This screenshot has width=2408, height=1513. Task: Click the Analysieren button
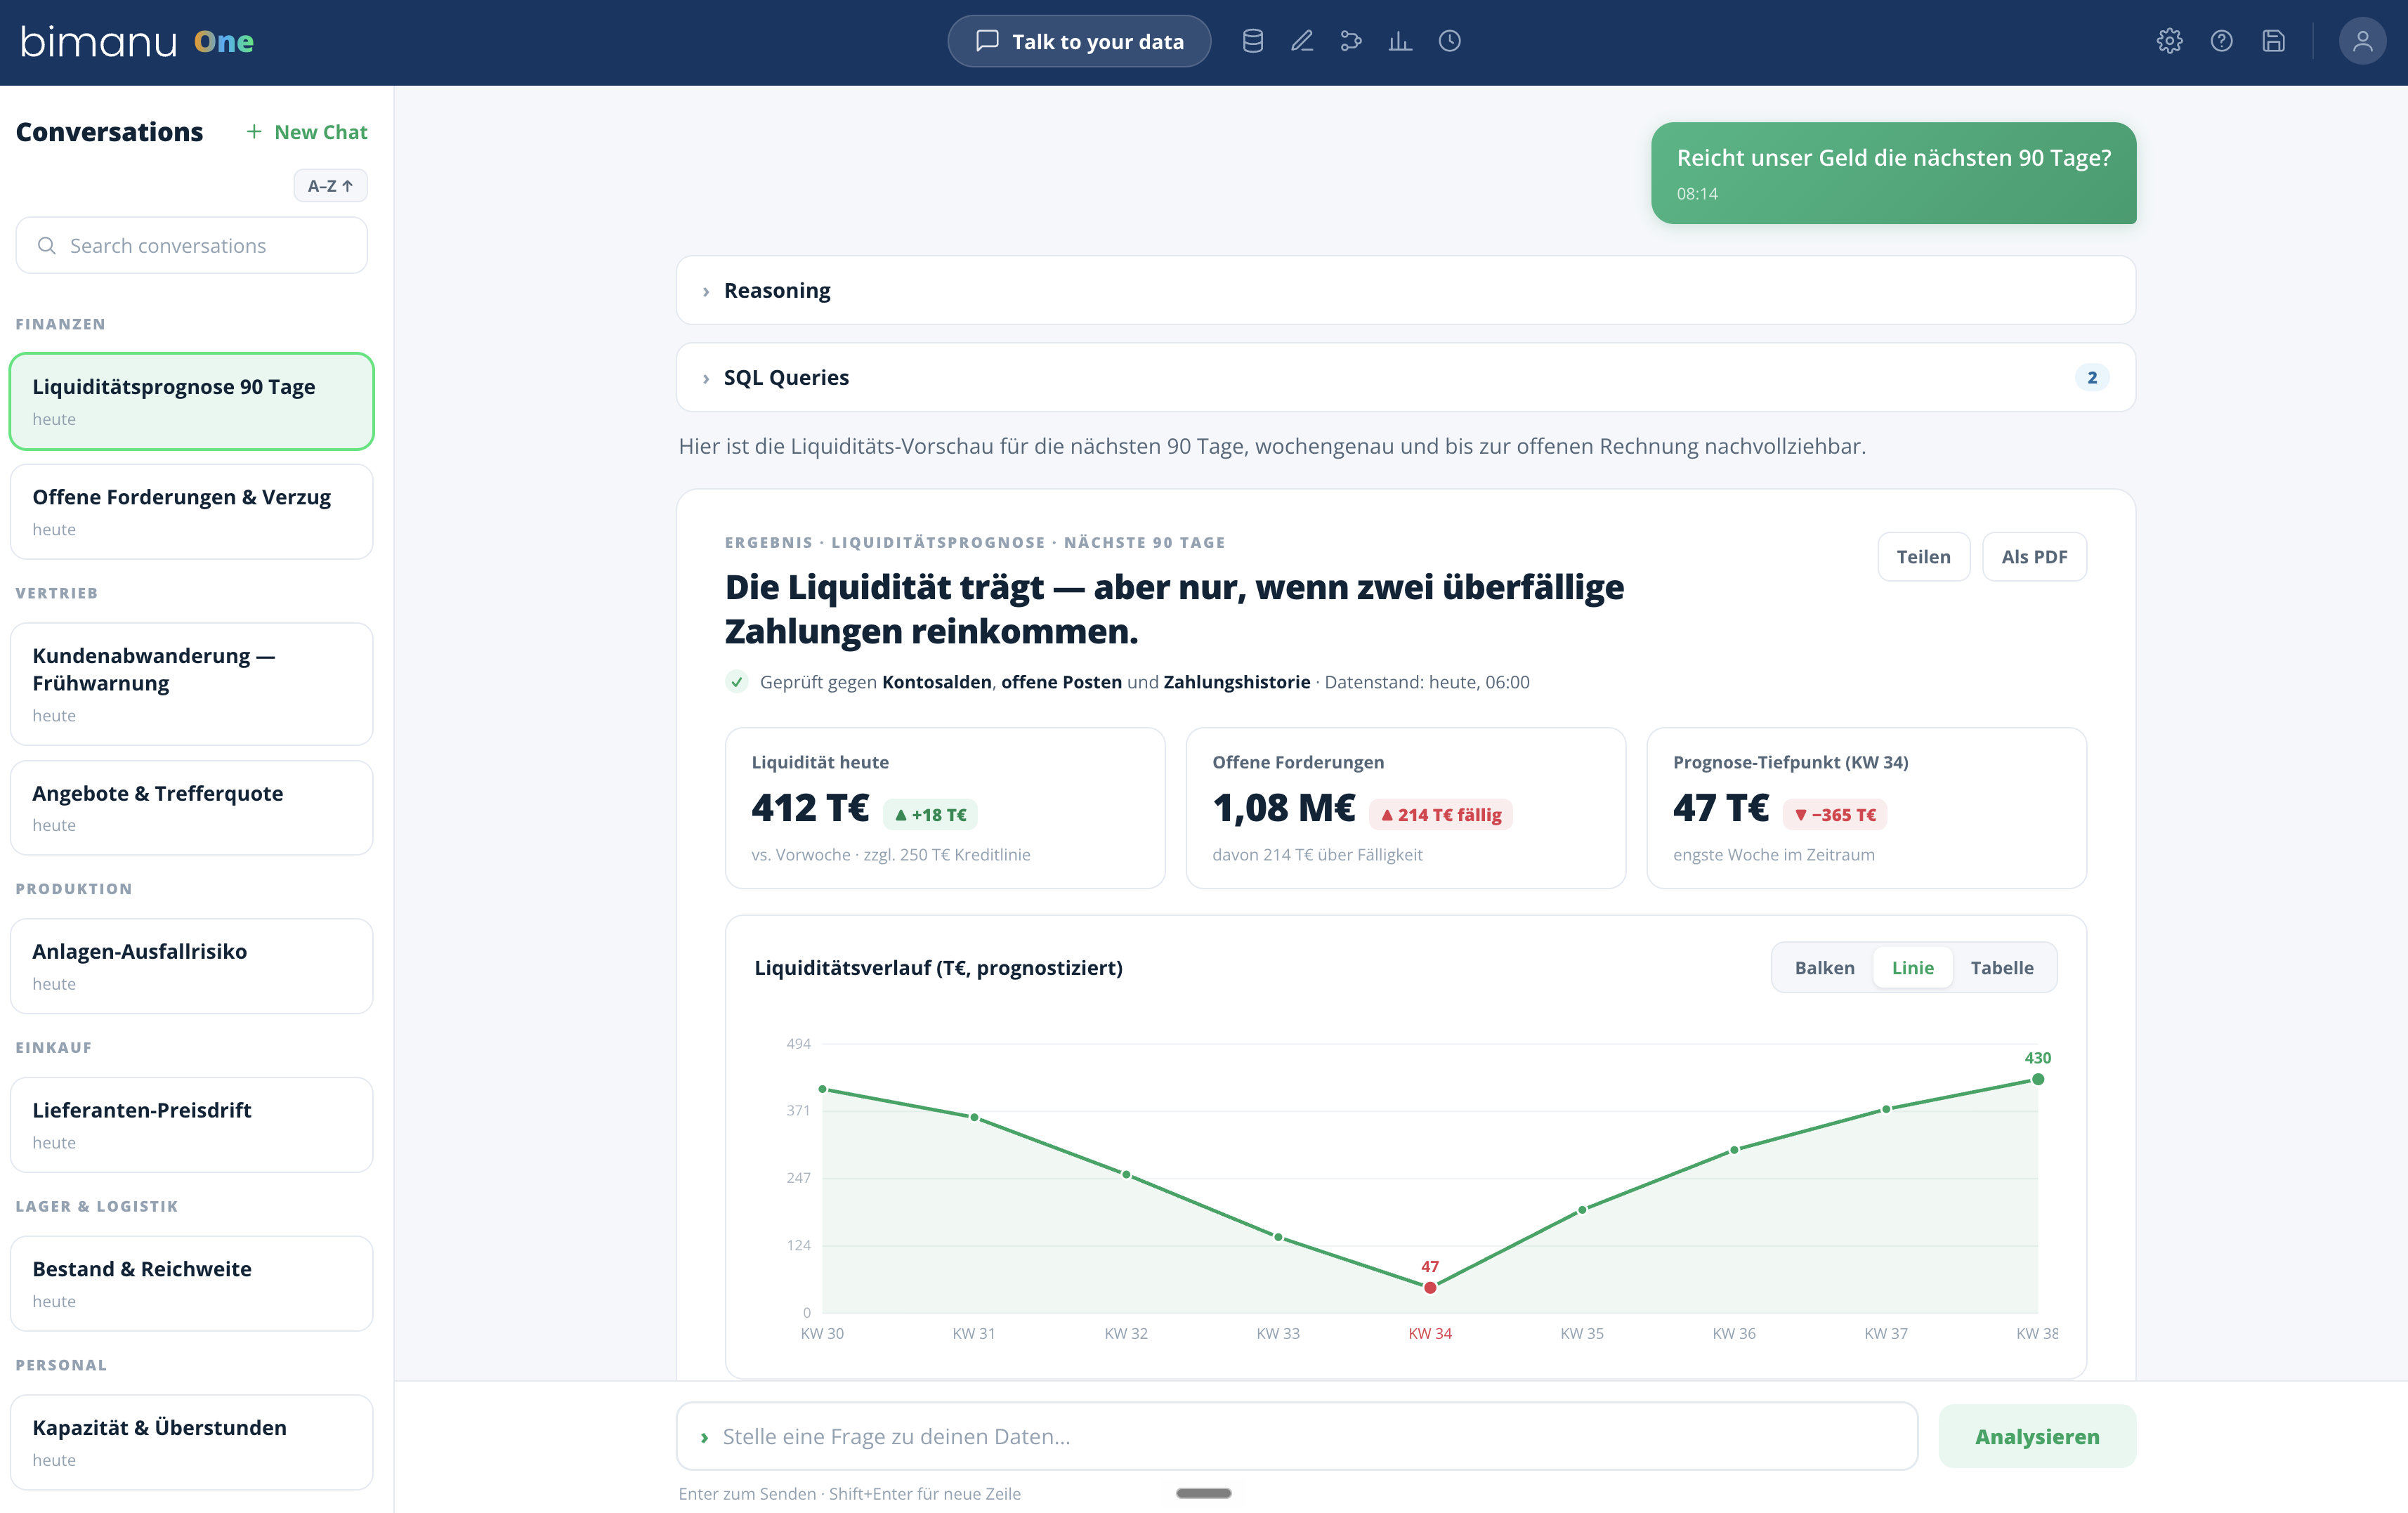(2037, 1437)
